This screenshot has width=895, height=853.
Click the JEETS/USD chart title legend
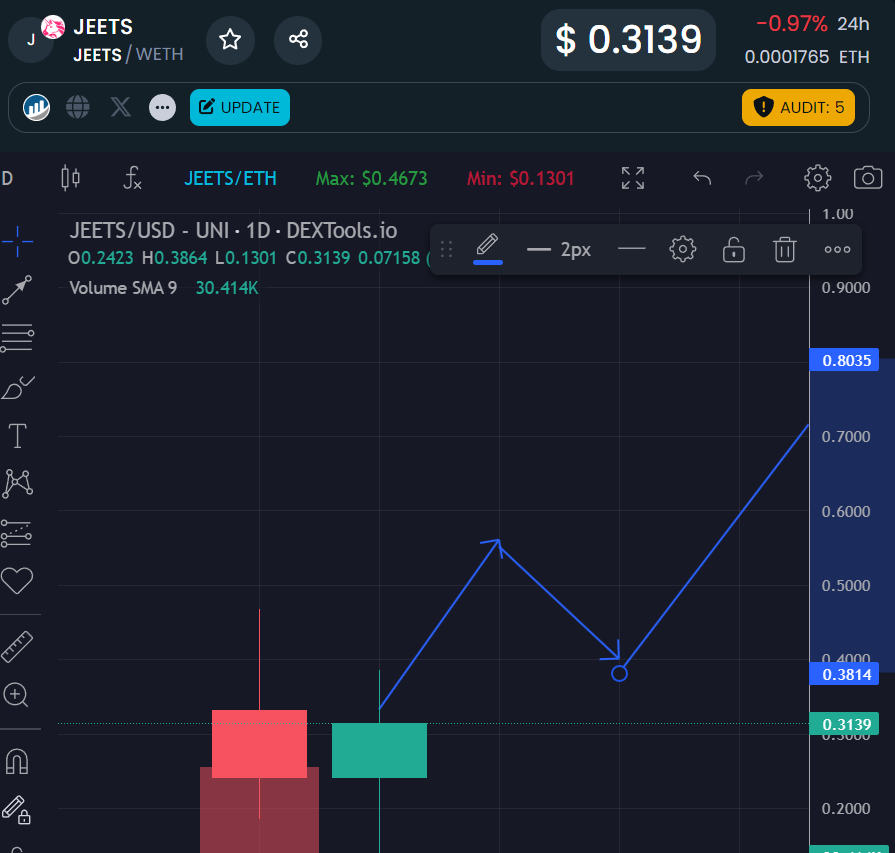click(x=233, y=231)
